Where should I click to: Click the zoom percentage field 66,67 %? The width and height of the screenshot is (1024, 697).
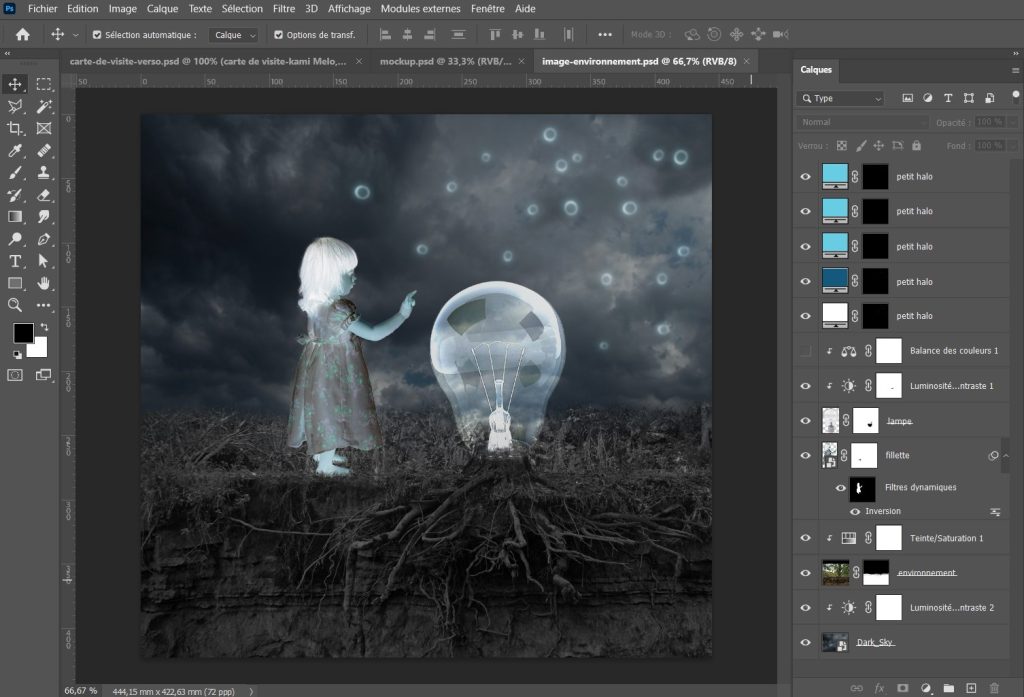[81, 690]
